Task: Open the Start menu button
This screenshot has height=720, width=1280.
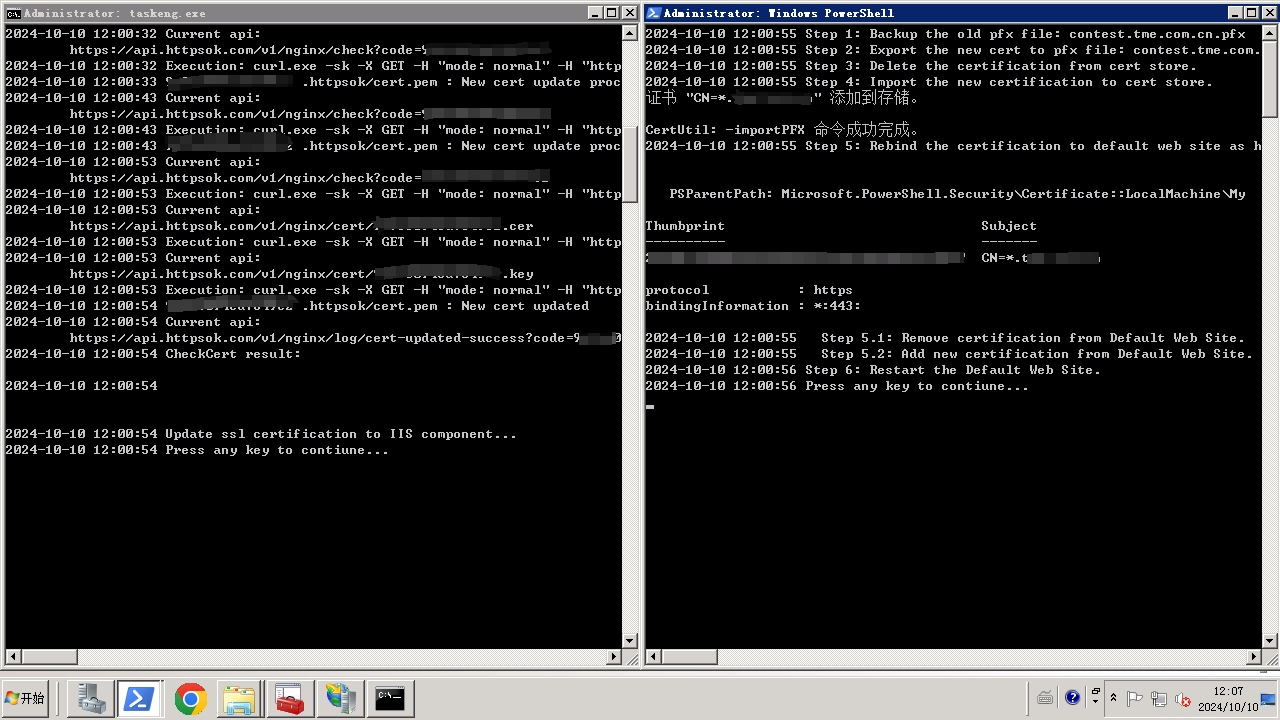Action: click(26, 698)
